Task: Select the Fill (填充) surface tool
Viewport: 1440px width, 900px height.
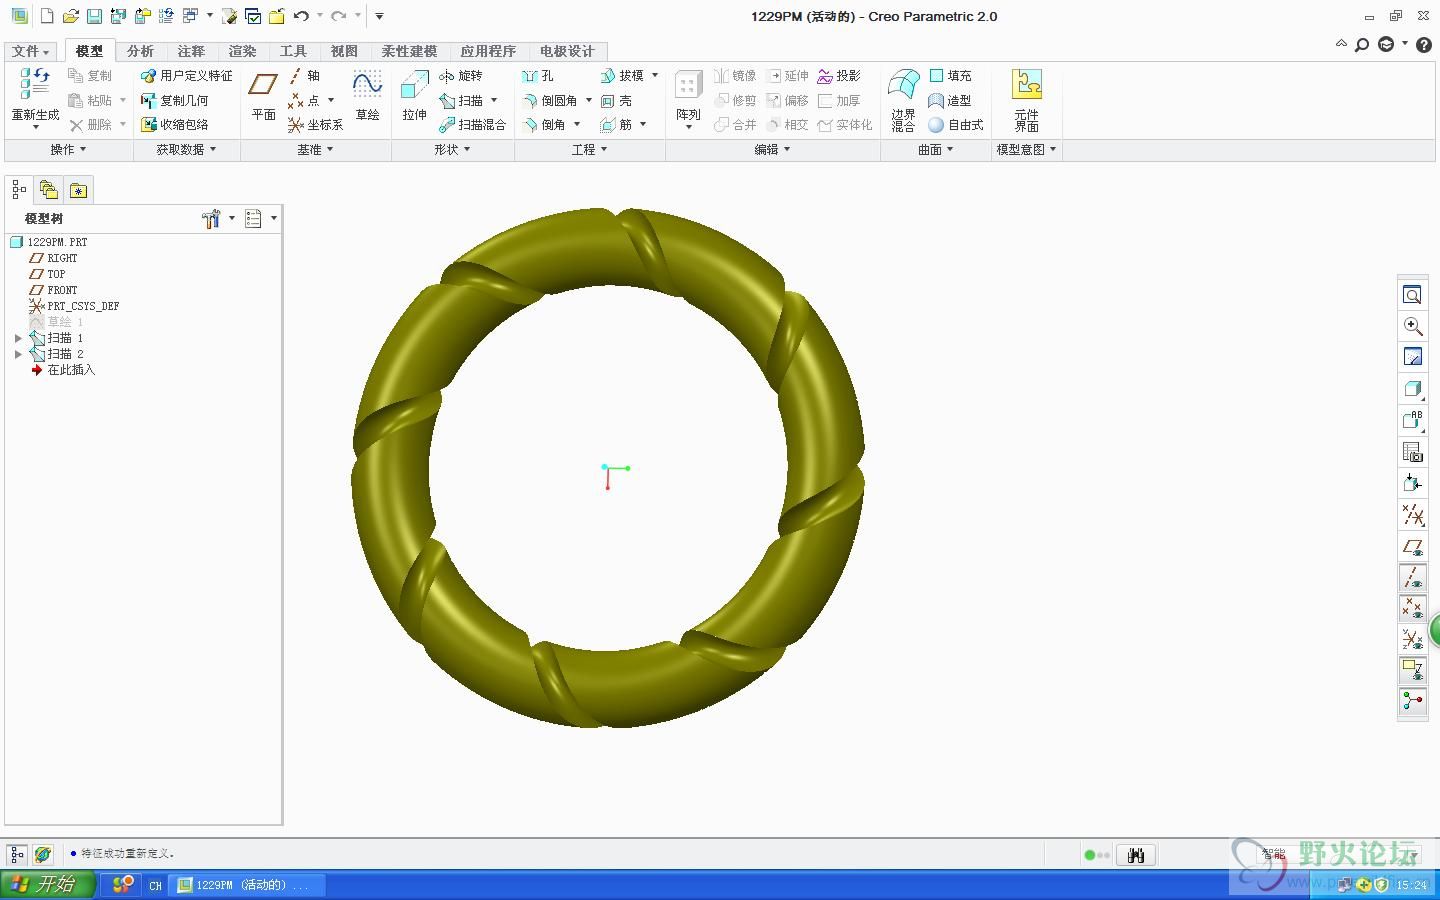Action: [x=950, y=76]
